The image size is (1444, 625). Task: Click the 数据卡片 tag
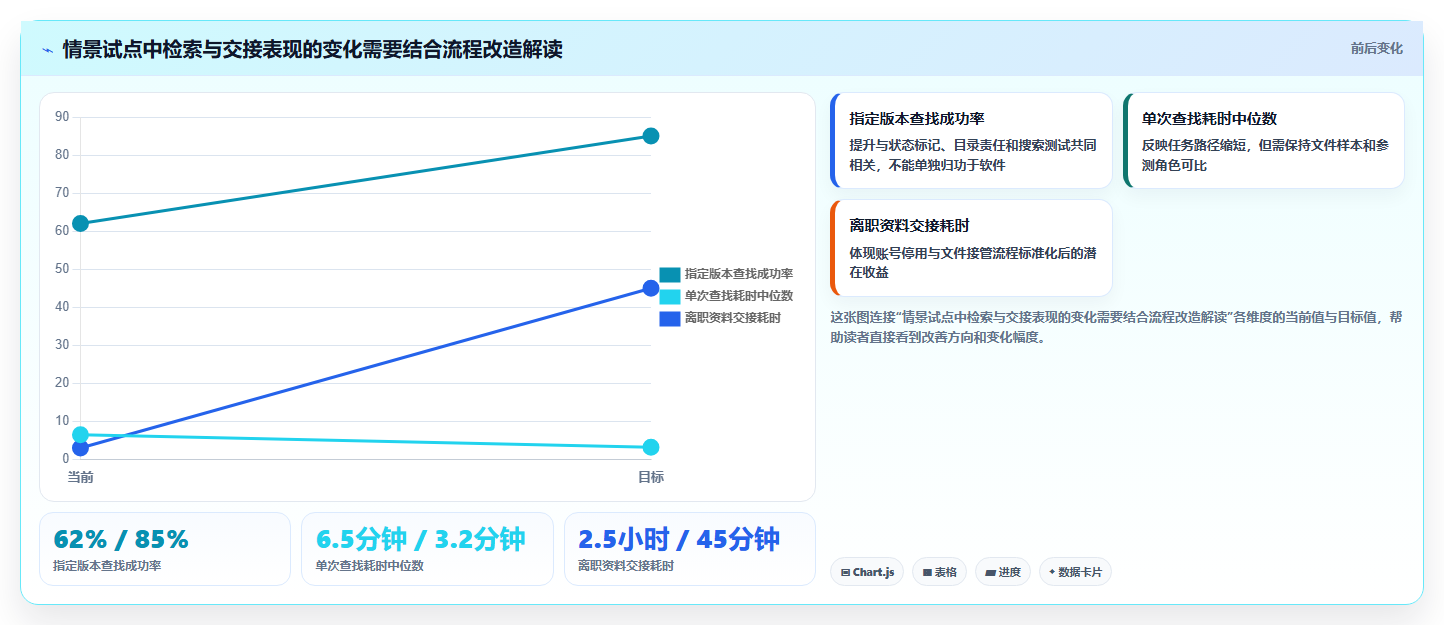pos(1075,572)
